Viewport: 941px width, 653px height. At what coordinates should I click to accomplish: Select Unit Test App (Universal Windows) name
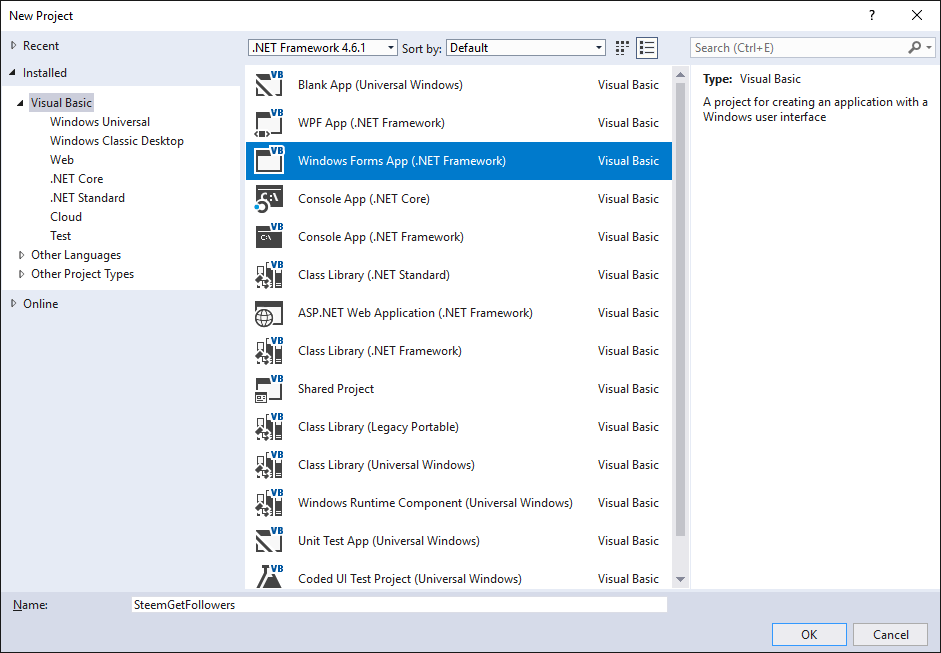(389, 541)
